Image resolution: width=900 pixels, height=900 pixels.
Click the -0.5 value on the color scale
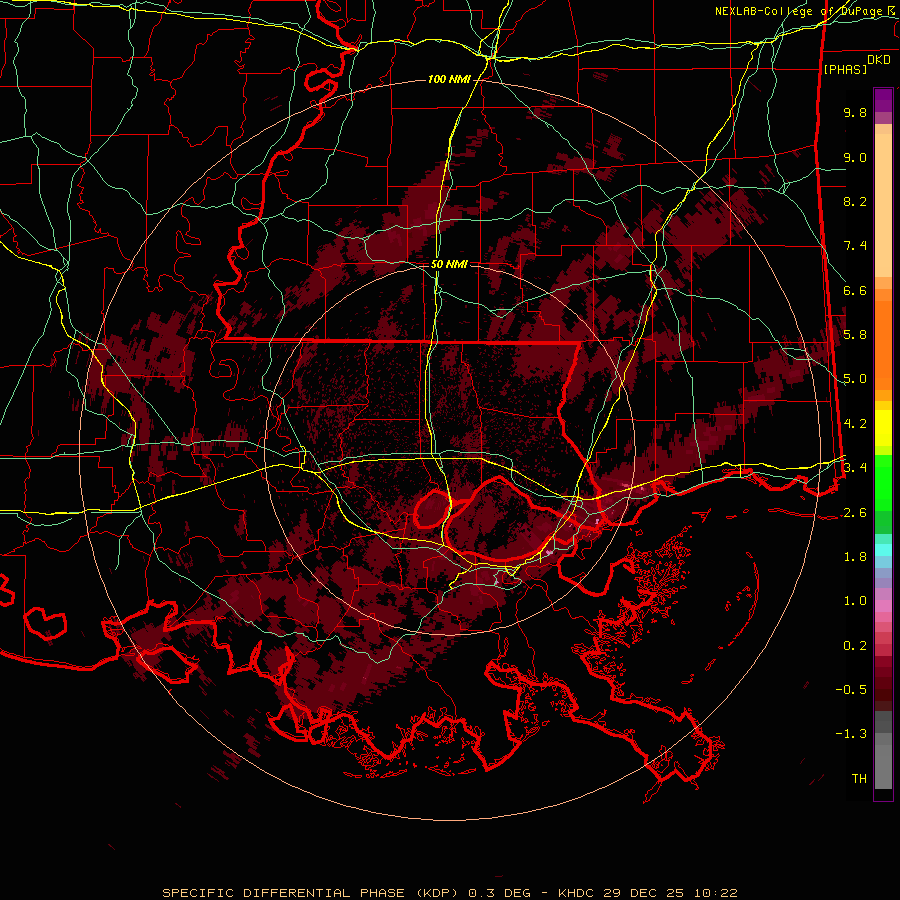click(x=851, y=690)
